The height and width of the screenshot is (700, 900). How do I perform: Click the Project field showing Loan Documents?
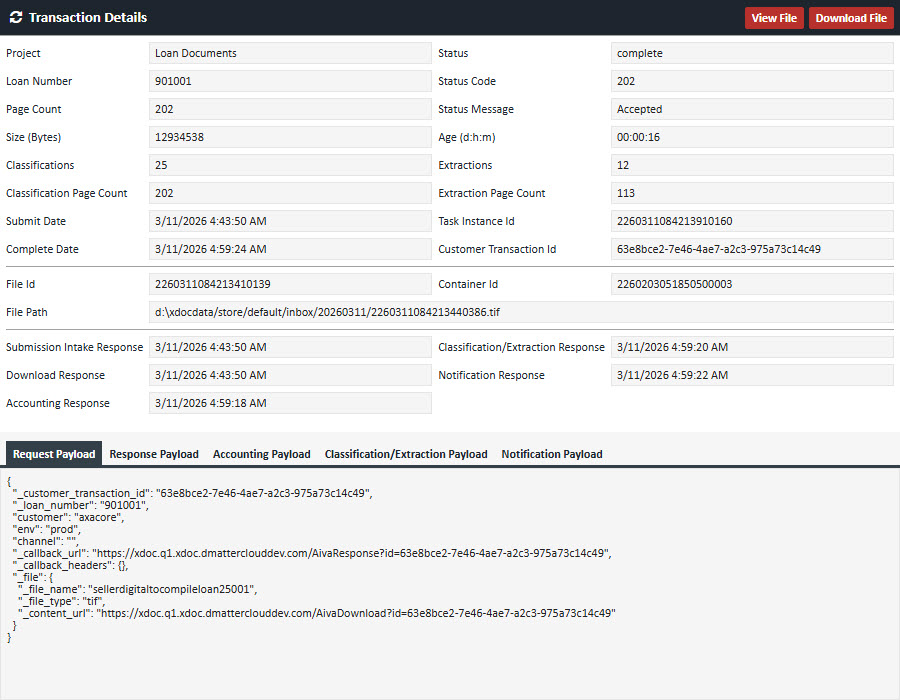tap(290, 53)
